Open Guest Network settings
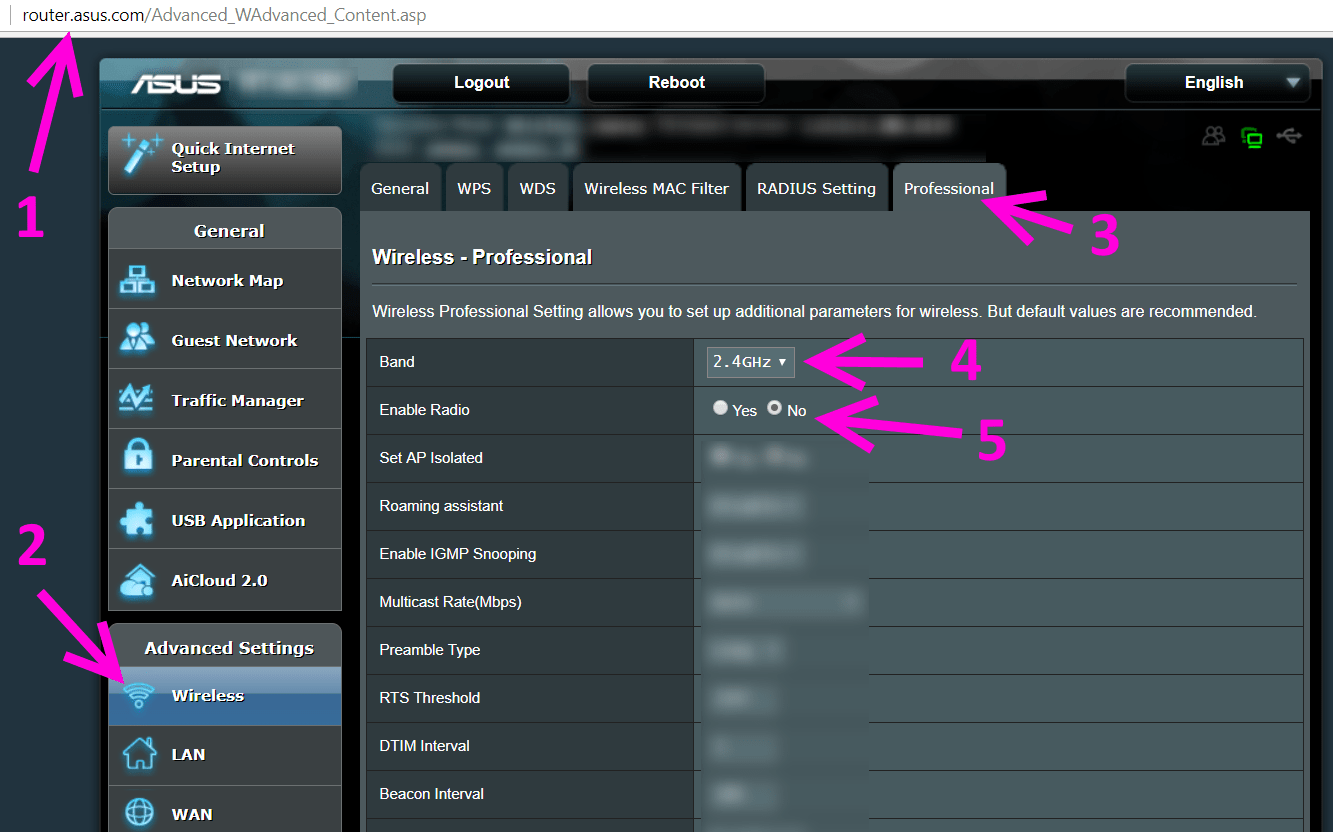 click(225, 340)
